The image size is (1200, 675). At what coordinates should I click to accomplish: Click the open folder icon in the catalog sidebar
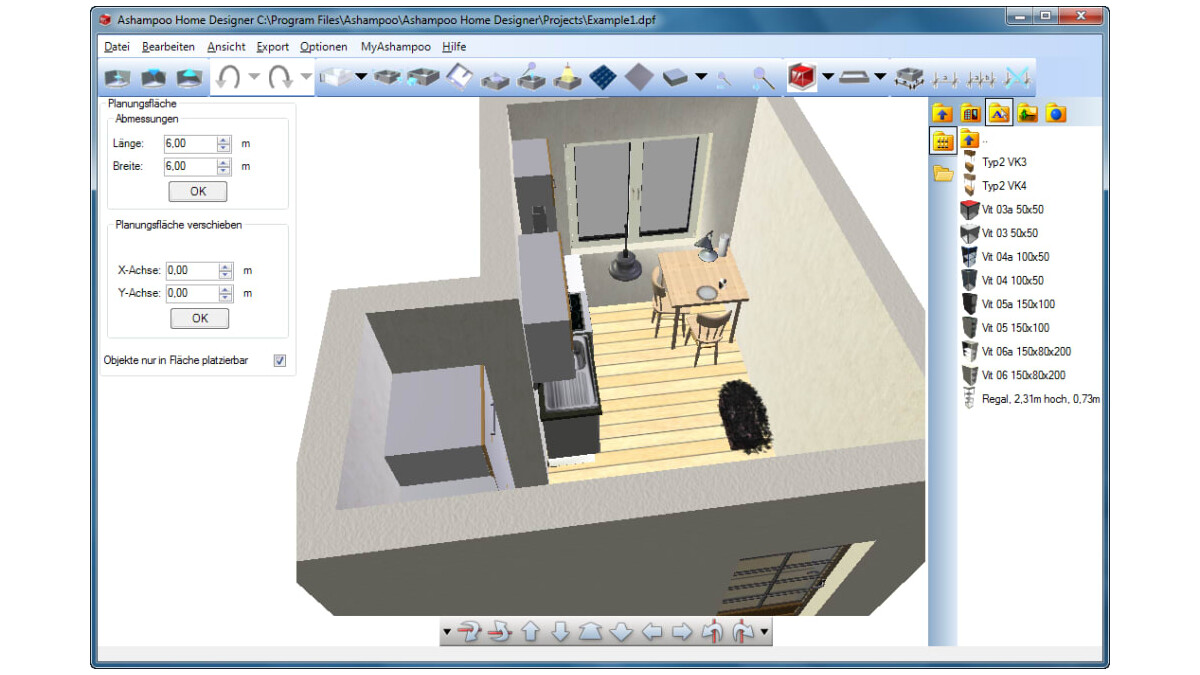point(943,174)
